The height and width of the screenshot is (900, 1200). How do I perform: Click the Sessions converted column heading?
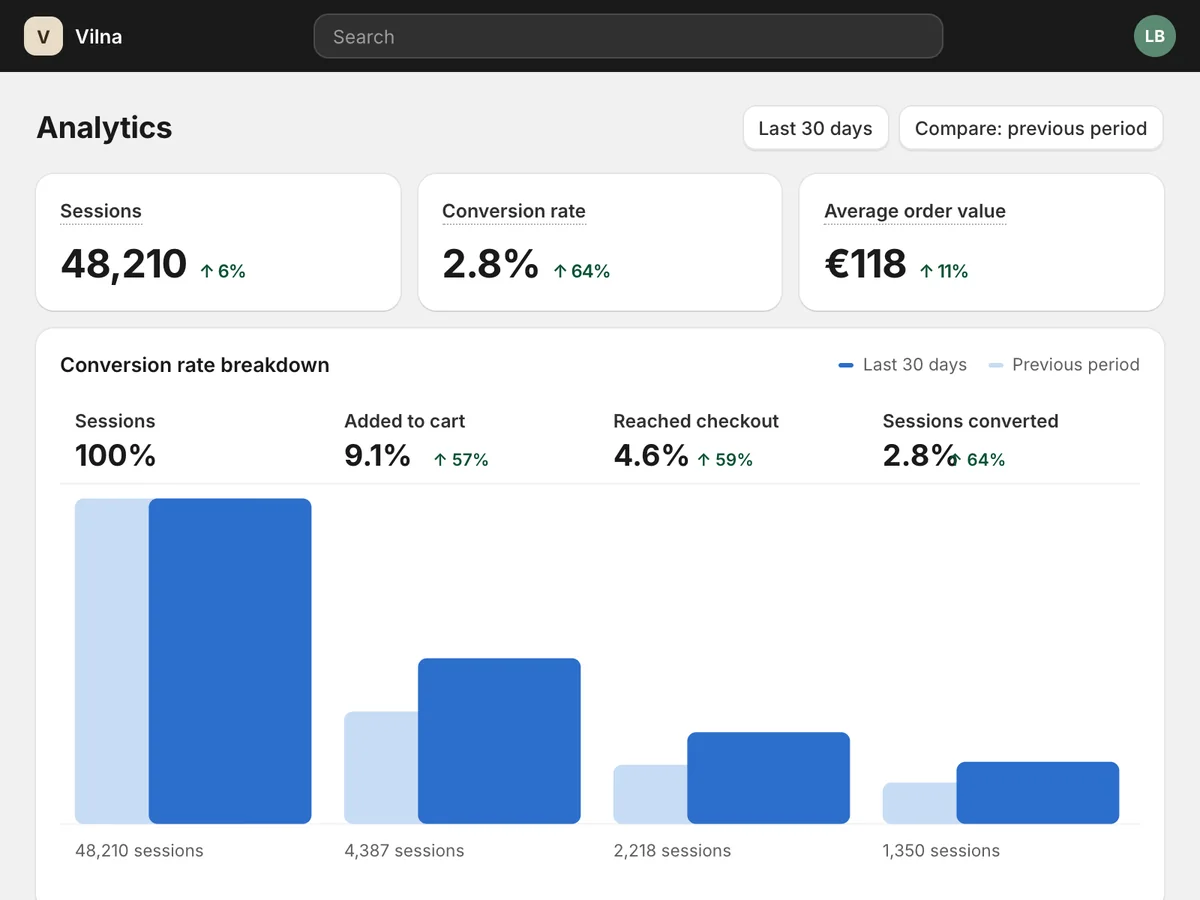971,421
